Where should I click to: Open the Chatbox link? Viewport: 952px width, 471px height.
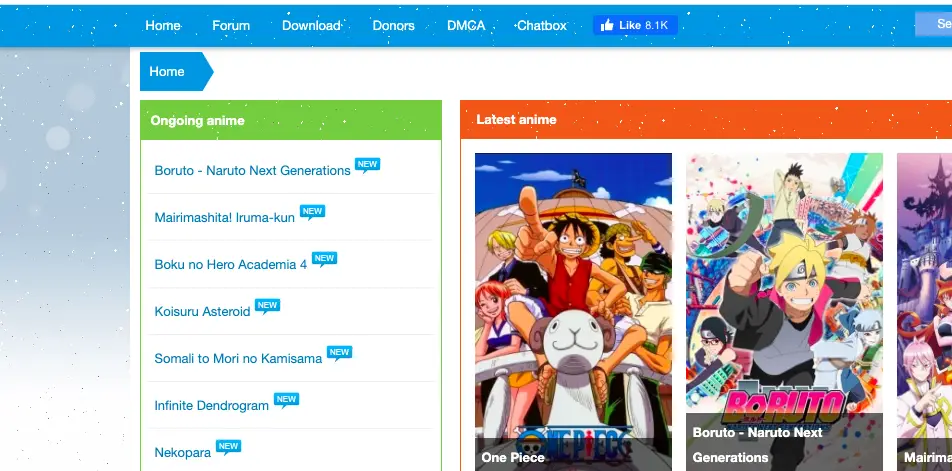pyautogui.click(x=542, y=25)
